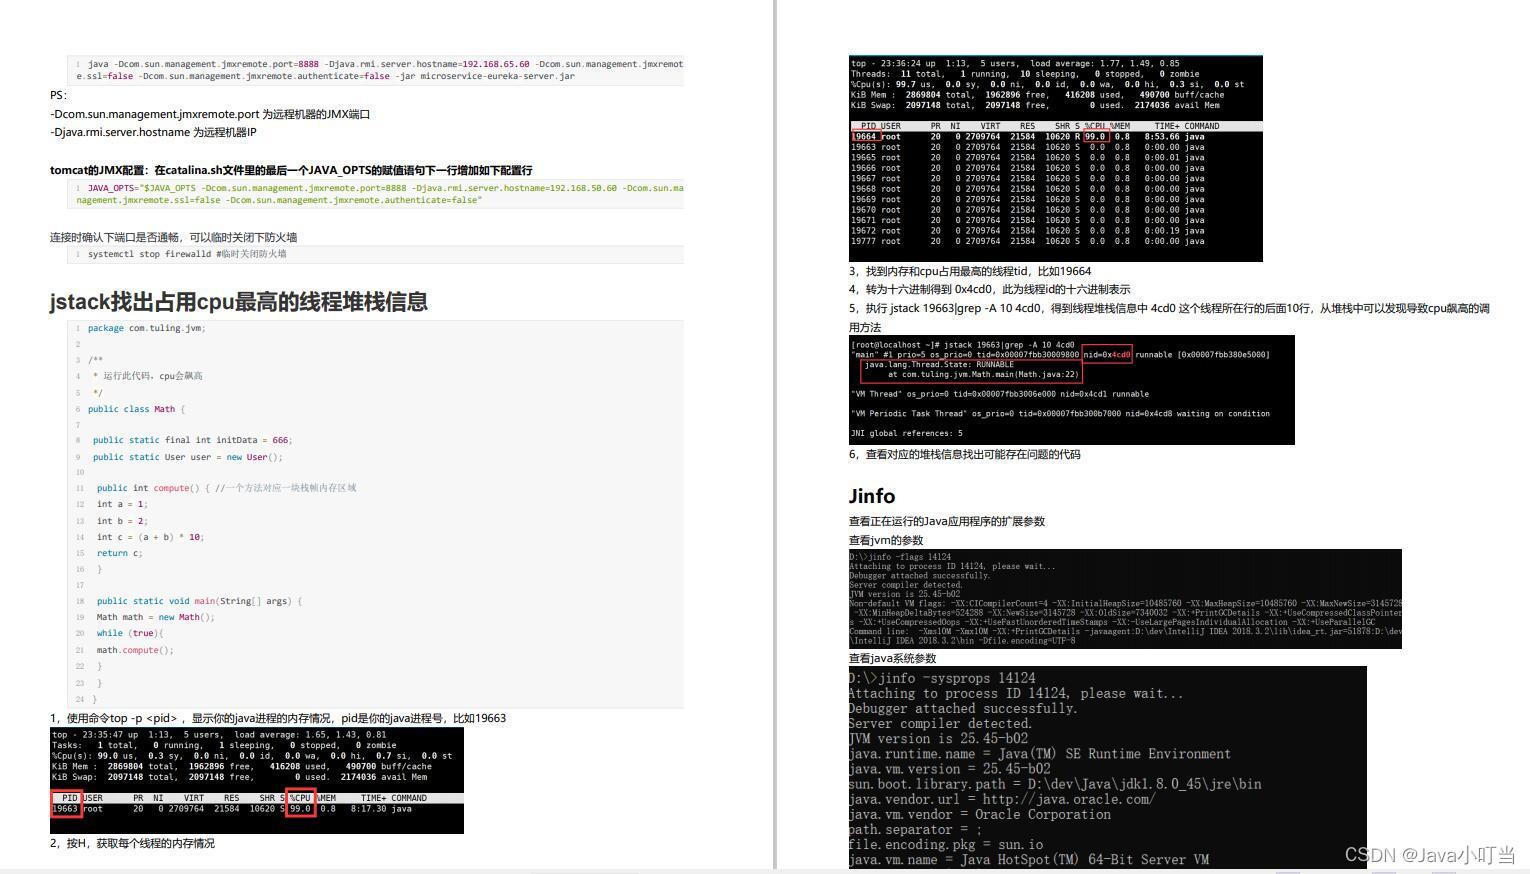Viewport: 1530px width, 874px height.
Task: Click terminal row for thread '19672 root'
Action: point(1028,230)
